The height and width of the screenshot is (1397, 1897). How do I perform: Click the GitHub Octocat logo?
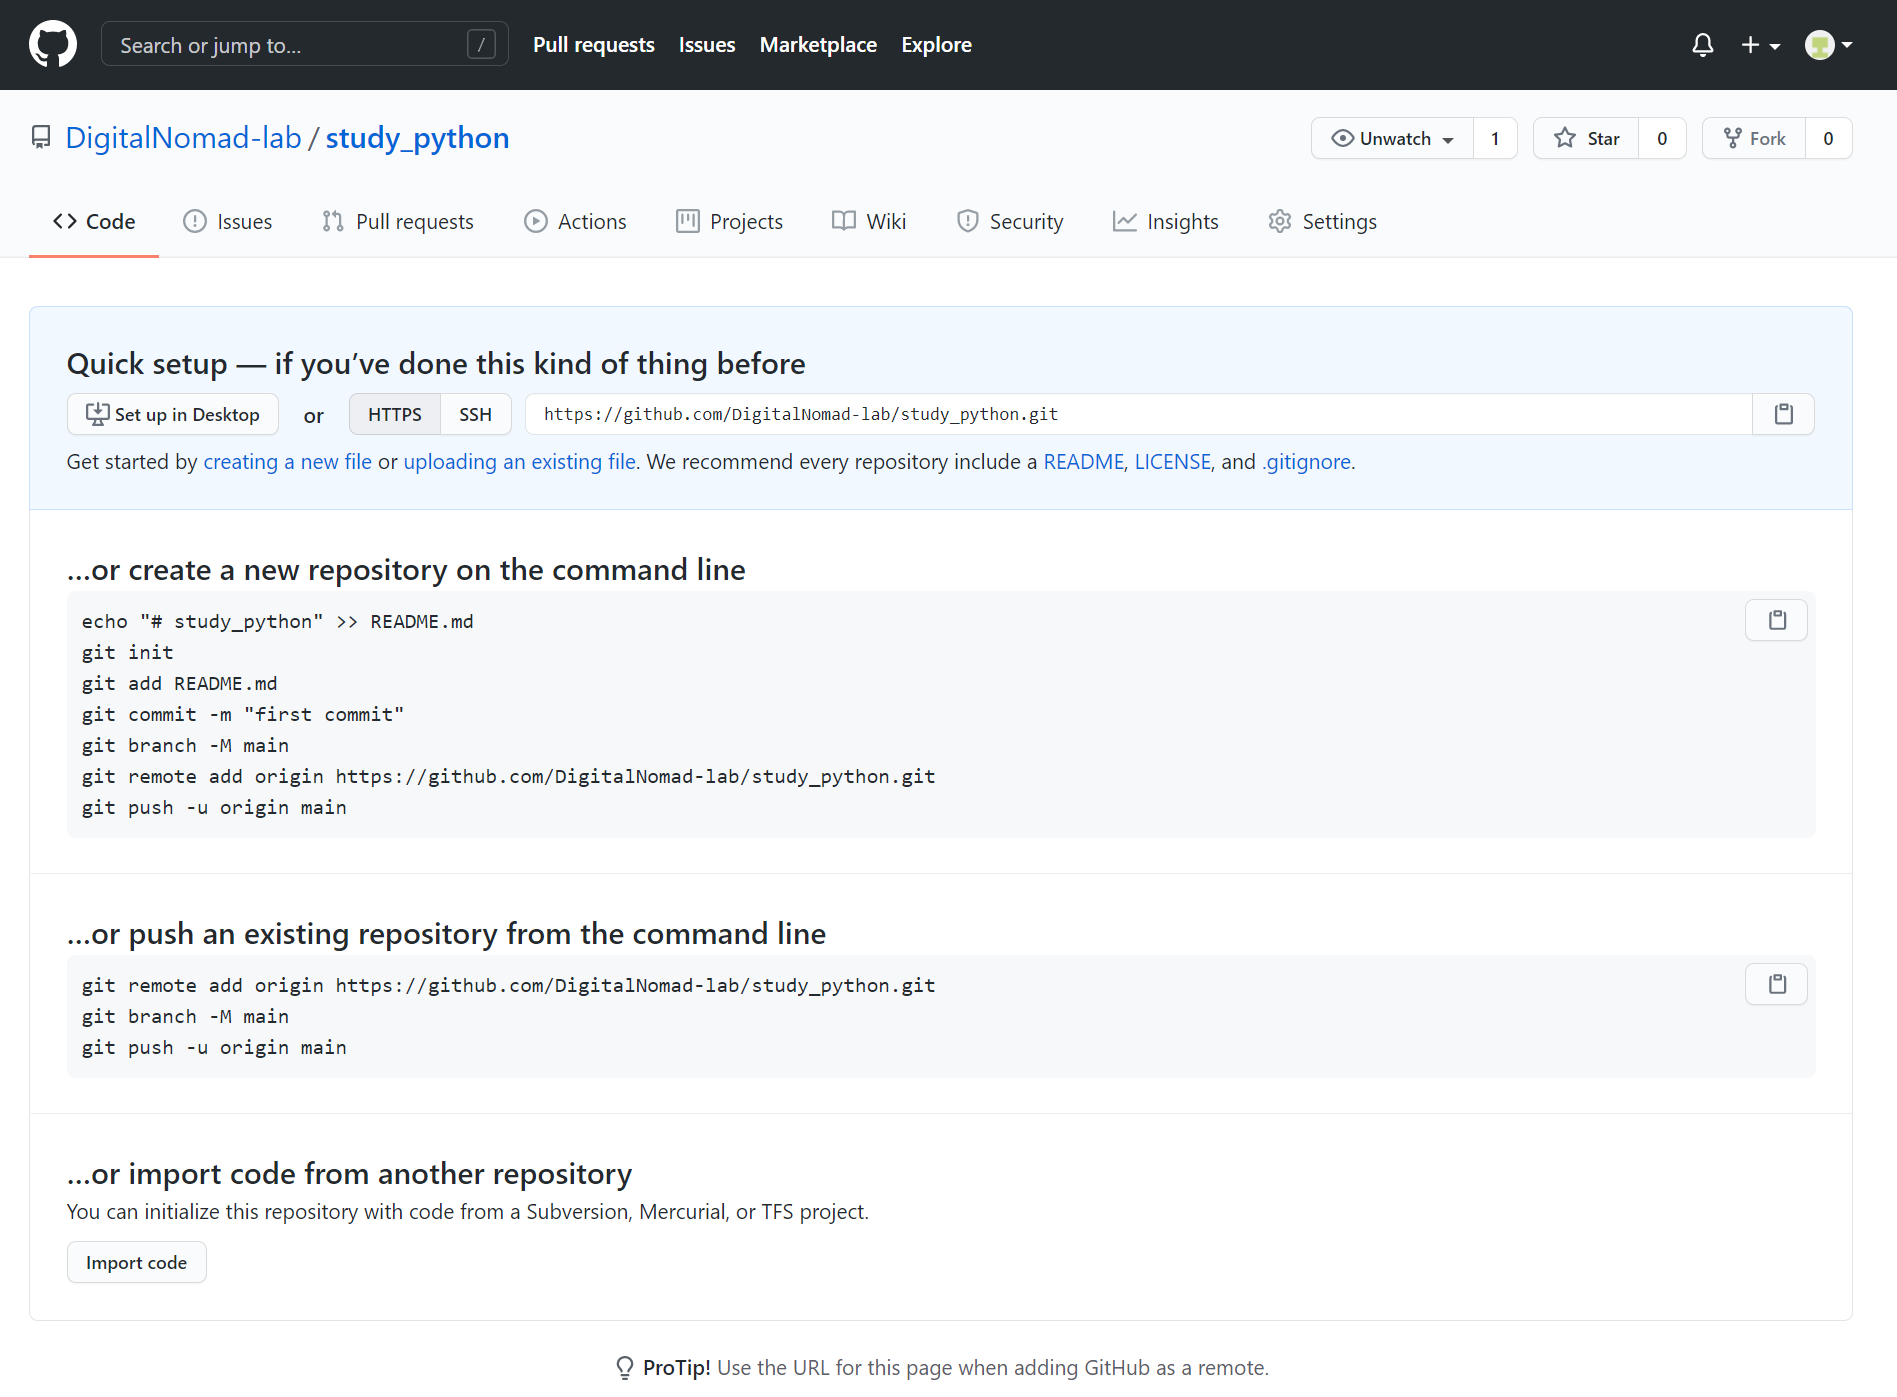53,45
